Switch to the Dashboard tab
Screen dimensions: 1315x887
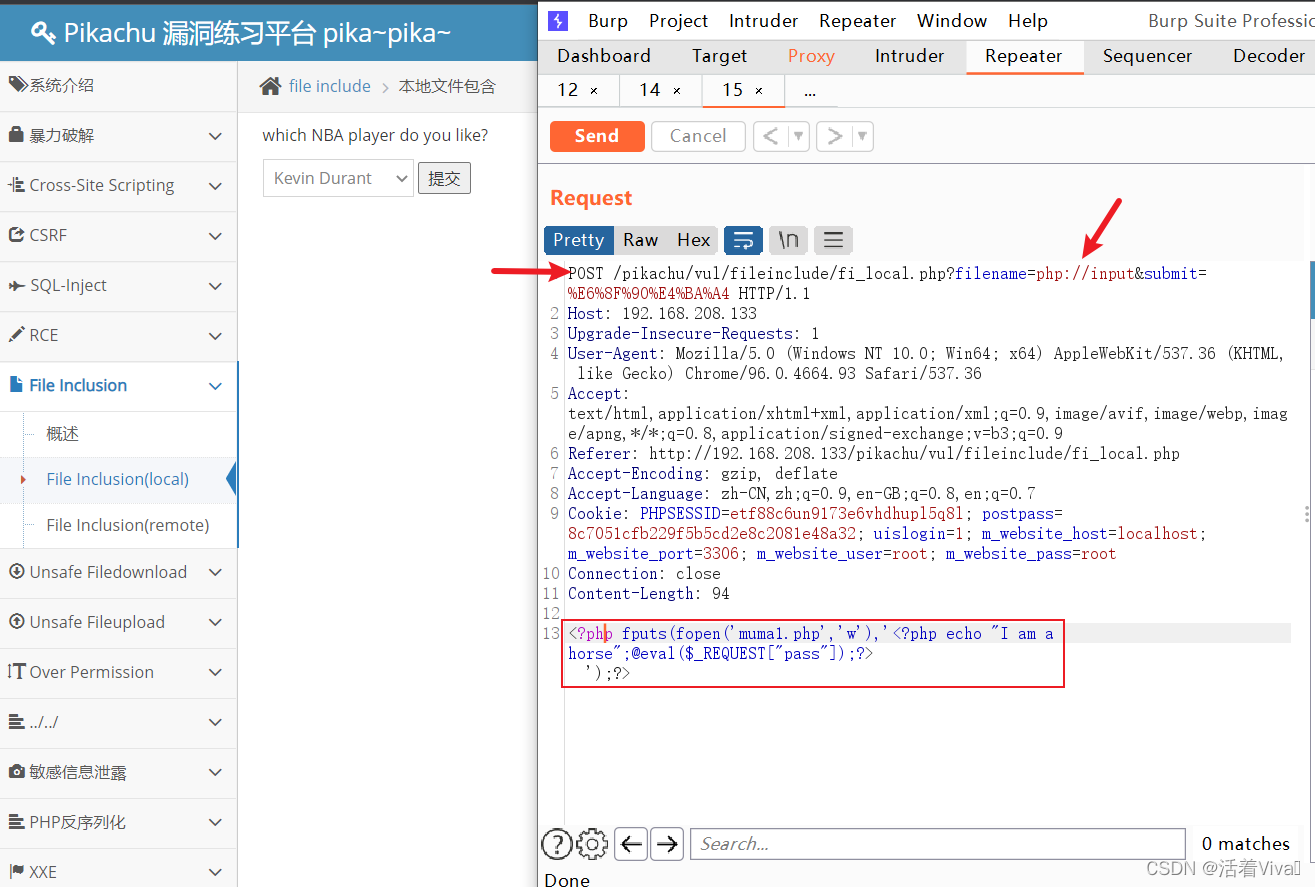point(604,56)
